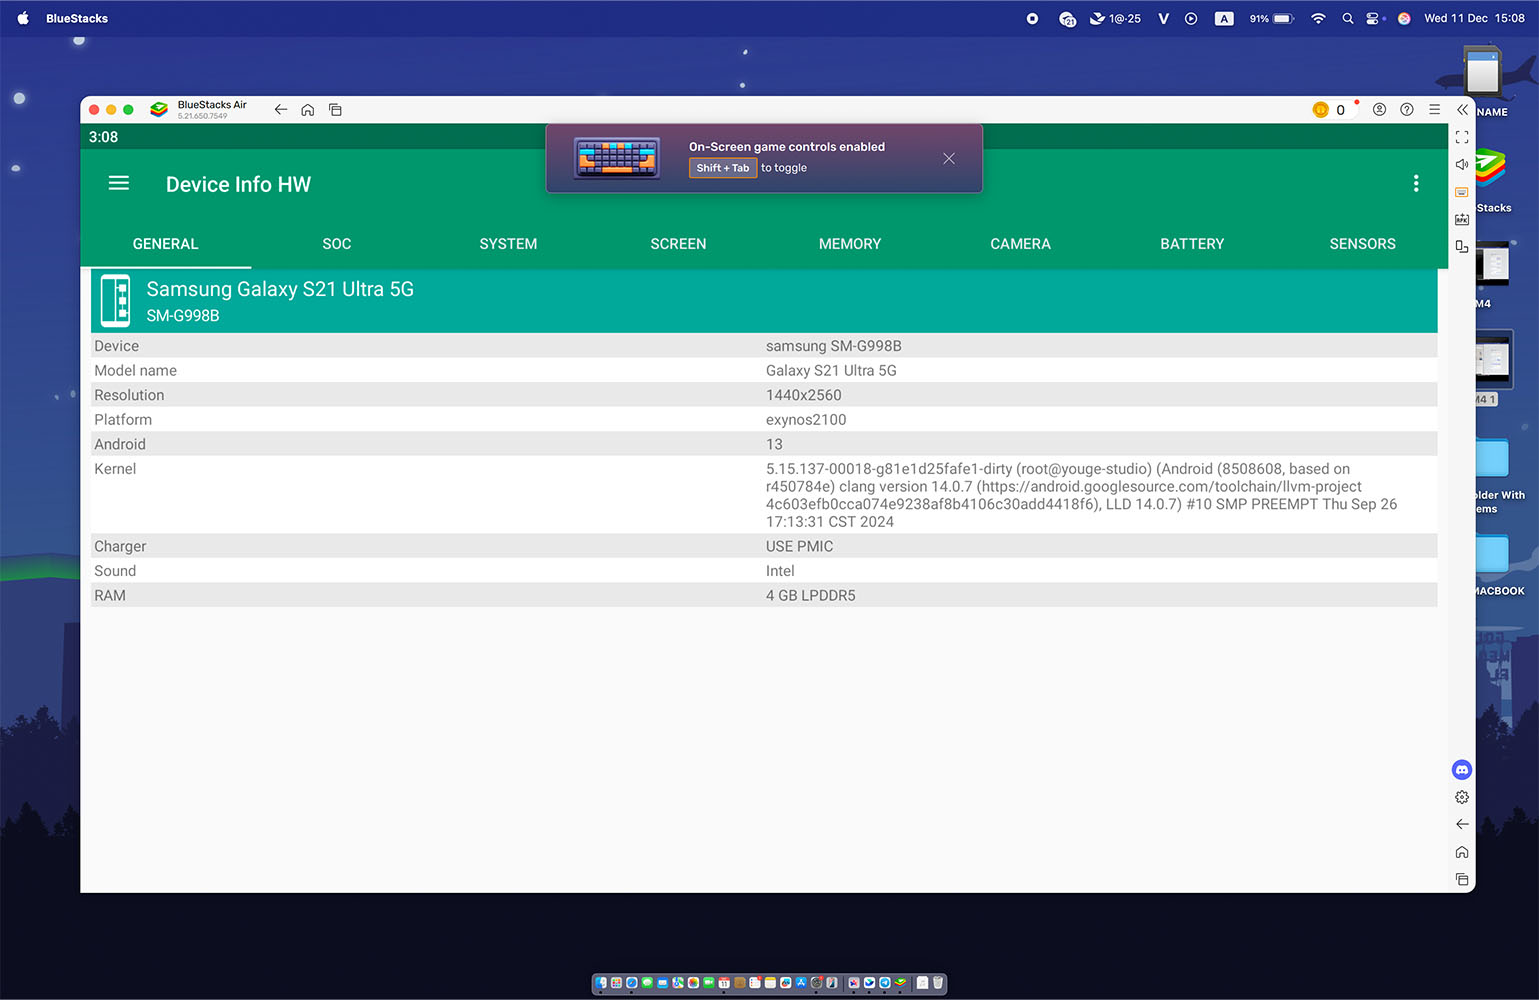The image size is (1539, 1000).
Task: Open recent apps from title bar icon
Action: pos(336,110)
